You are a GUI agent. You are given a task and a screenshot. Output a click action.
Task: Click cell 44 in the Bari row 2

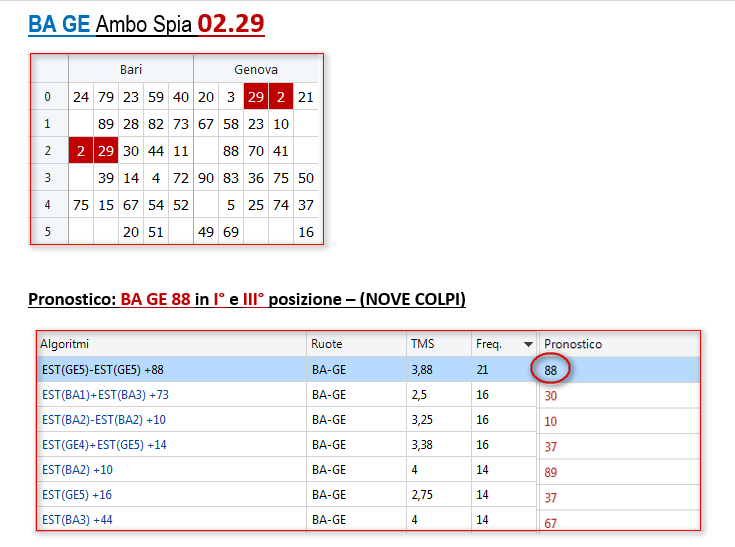click(156, 150)
